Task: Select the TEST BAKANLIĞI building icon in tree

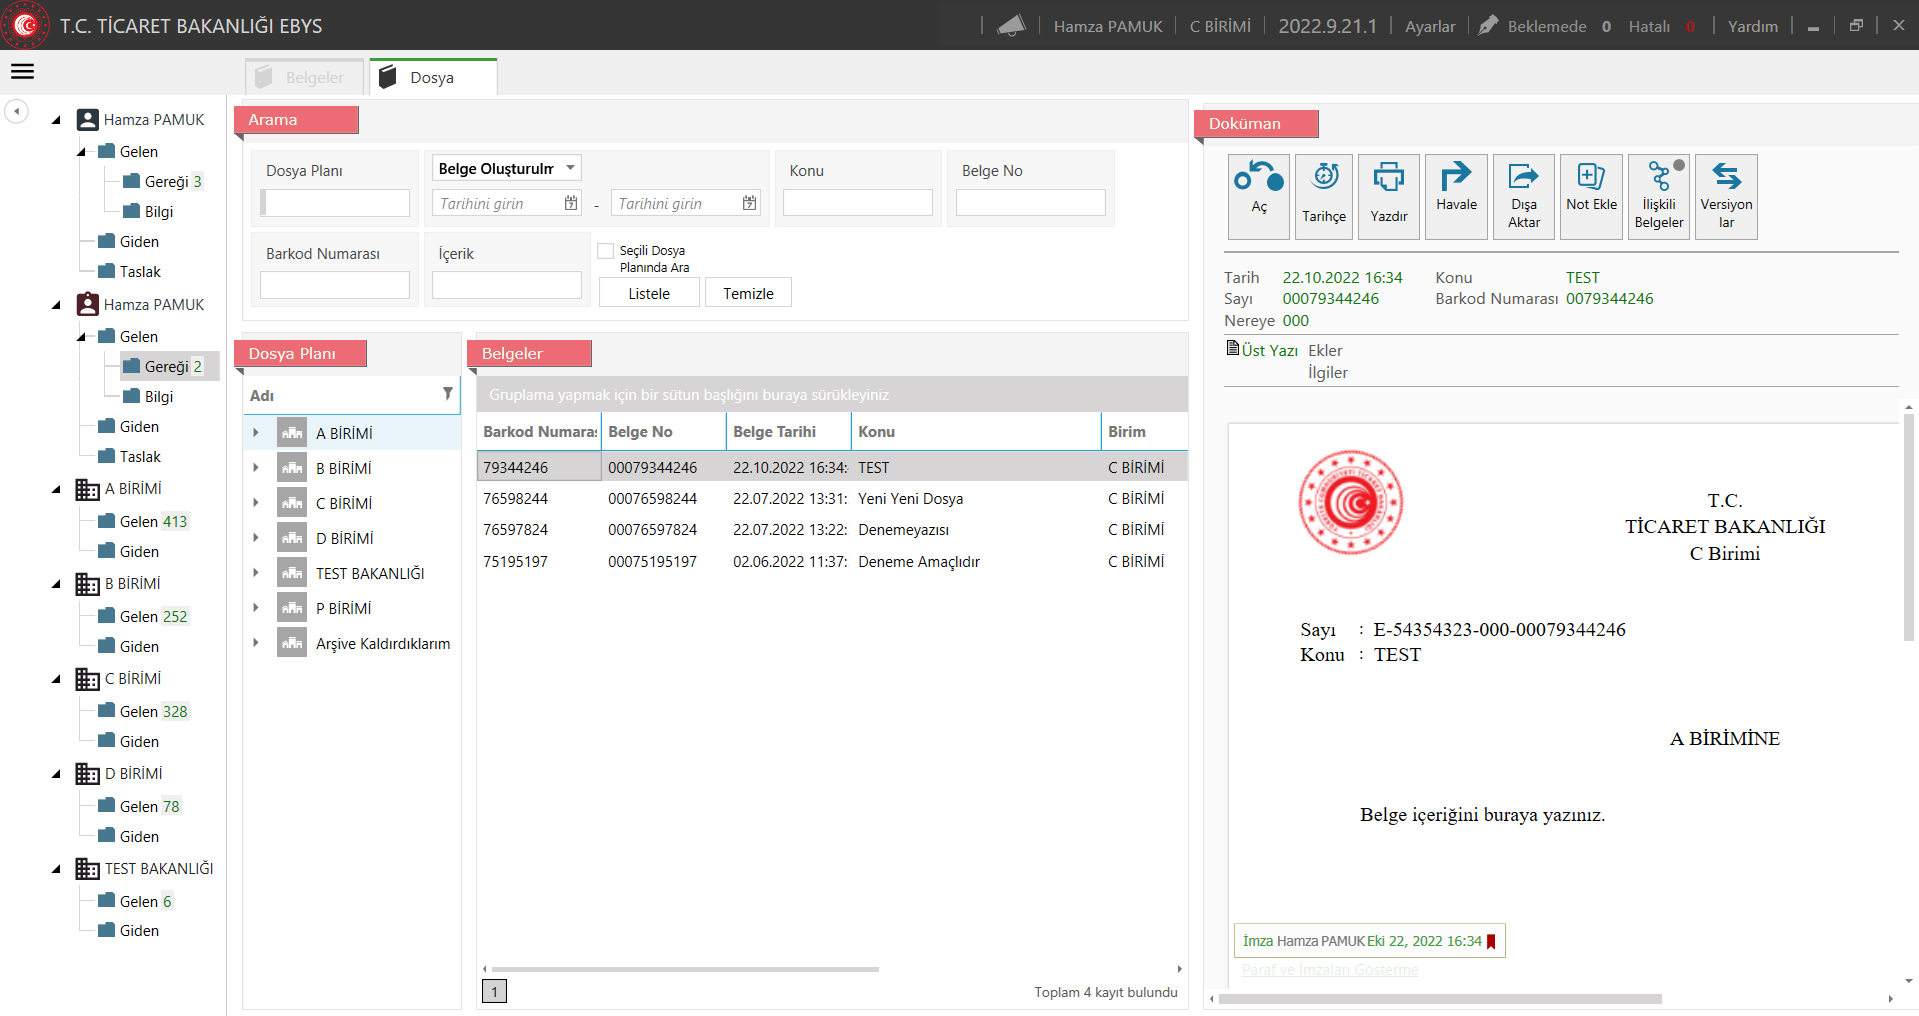Action: [x=87, y=869]
